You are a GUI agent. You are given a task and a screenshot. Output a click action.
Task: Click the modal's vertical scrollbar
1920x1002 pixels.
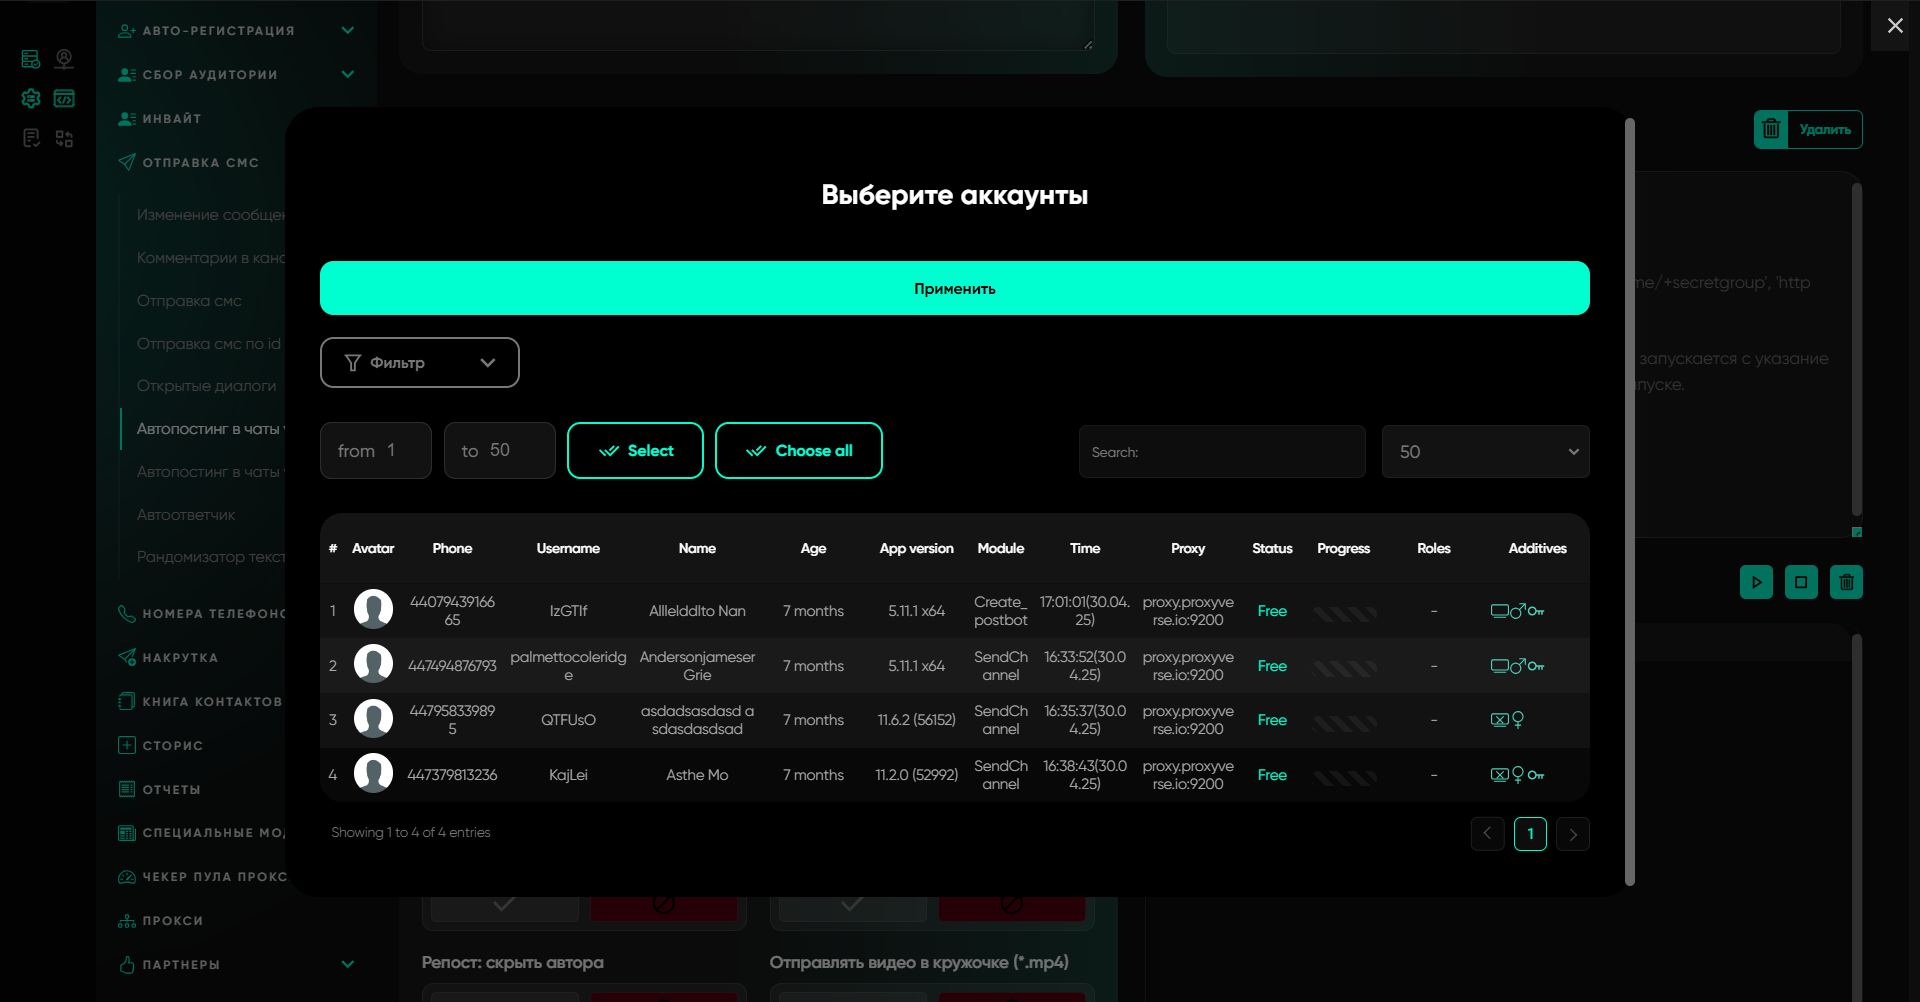(1630, 500)
